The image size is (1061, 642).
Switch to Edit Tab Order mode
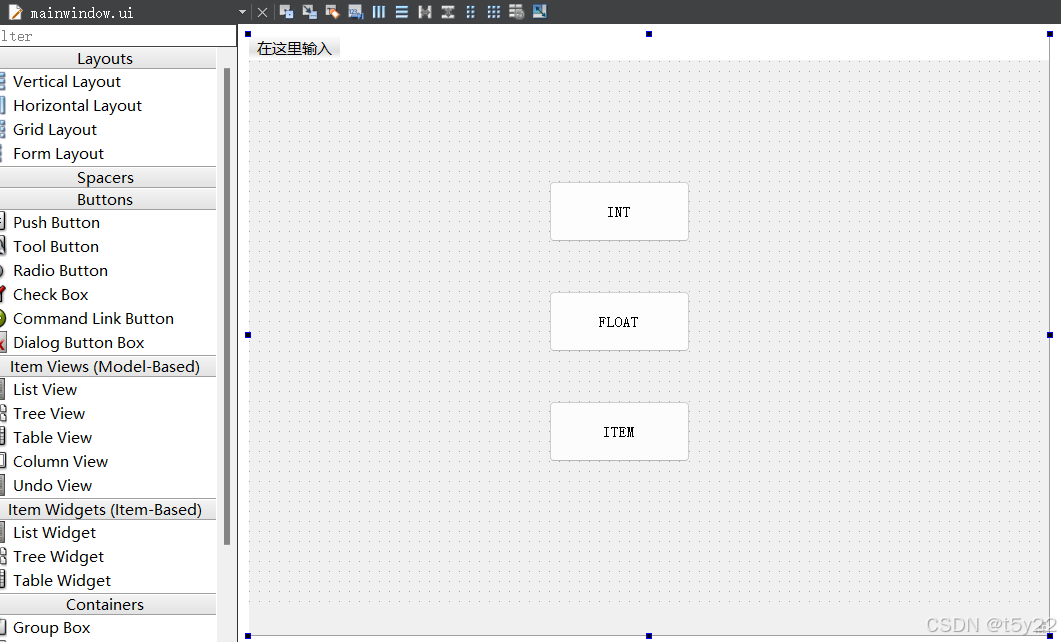click(x=355, y=12)
